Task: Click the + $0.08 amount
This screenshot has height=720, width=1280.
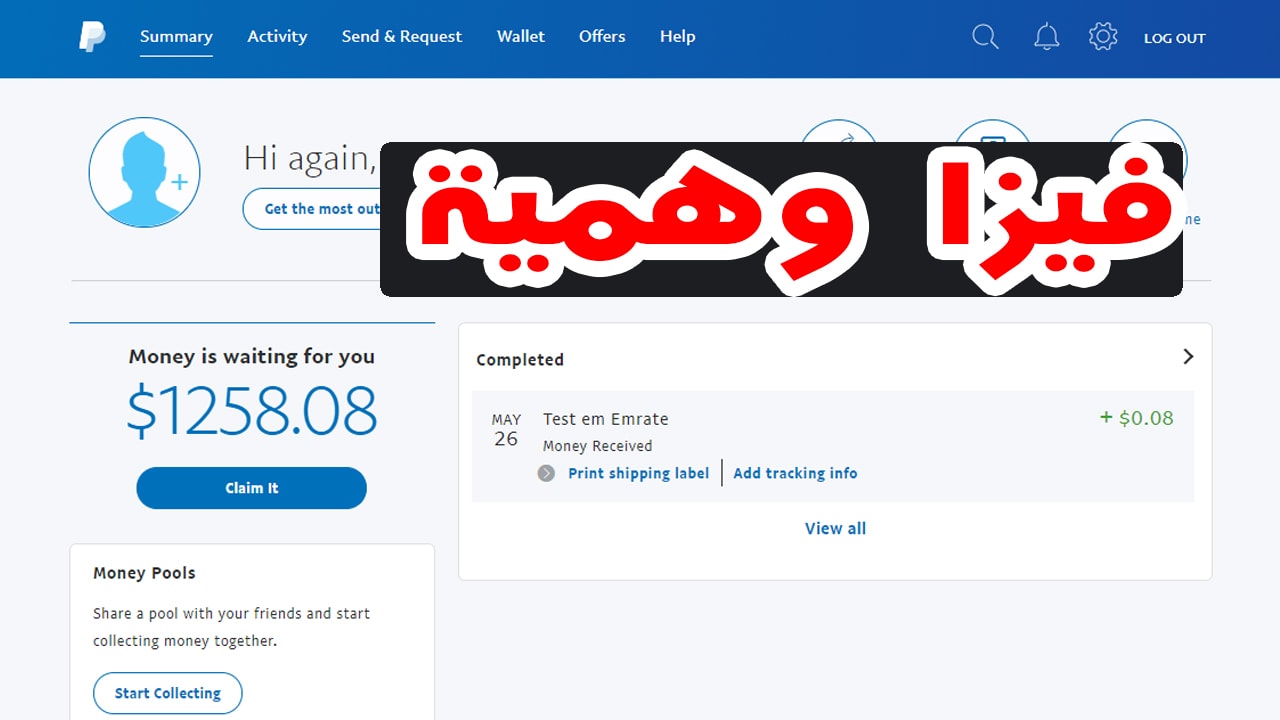Action: [1137, 418]
